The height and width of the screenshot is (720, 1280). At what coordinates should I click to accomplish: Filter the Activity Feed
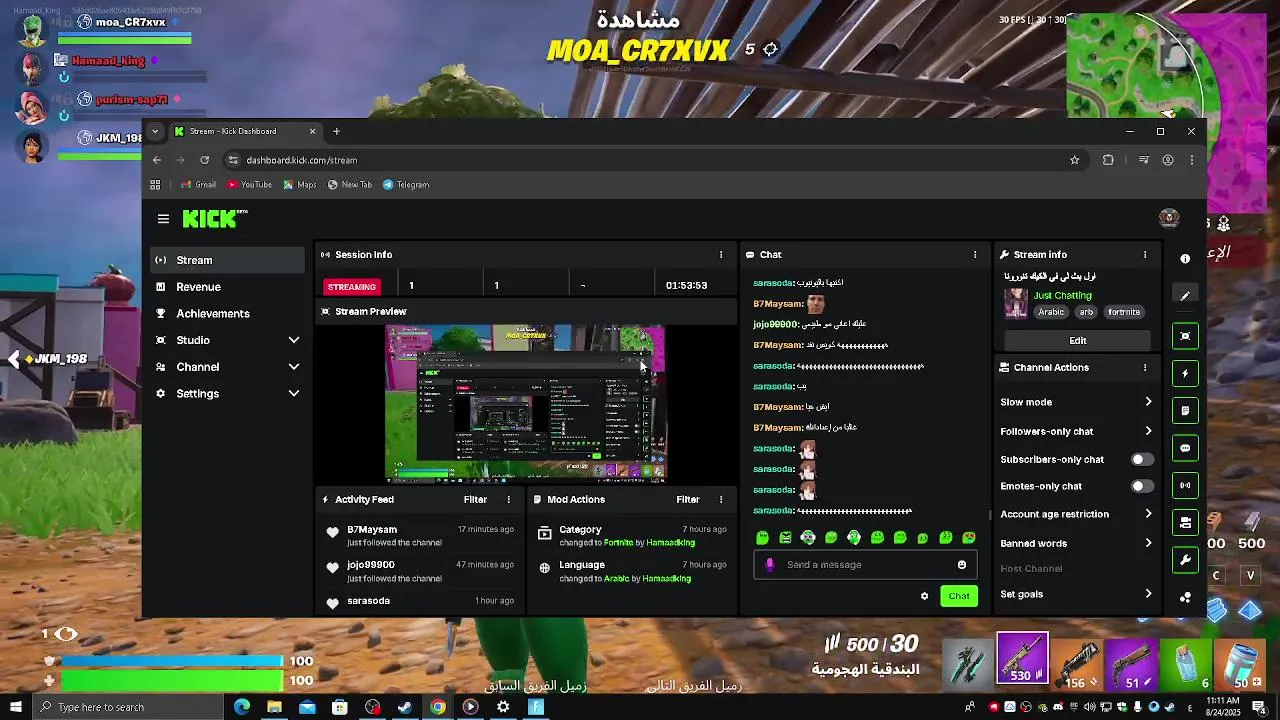475,499
